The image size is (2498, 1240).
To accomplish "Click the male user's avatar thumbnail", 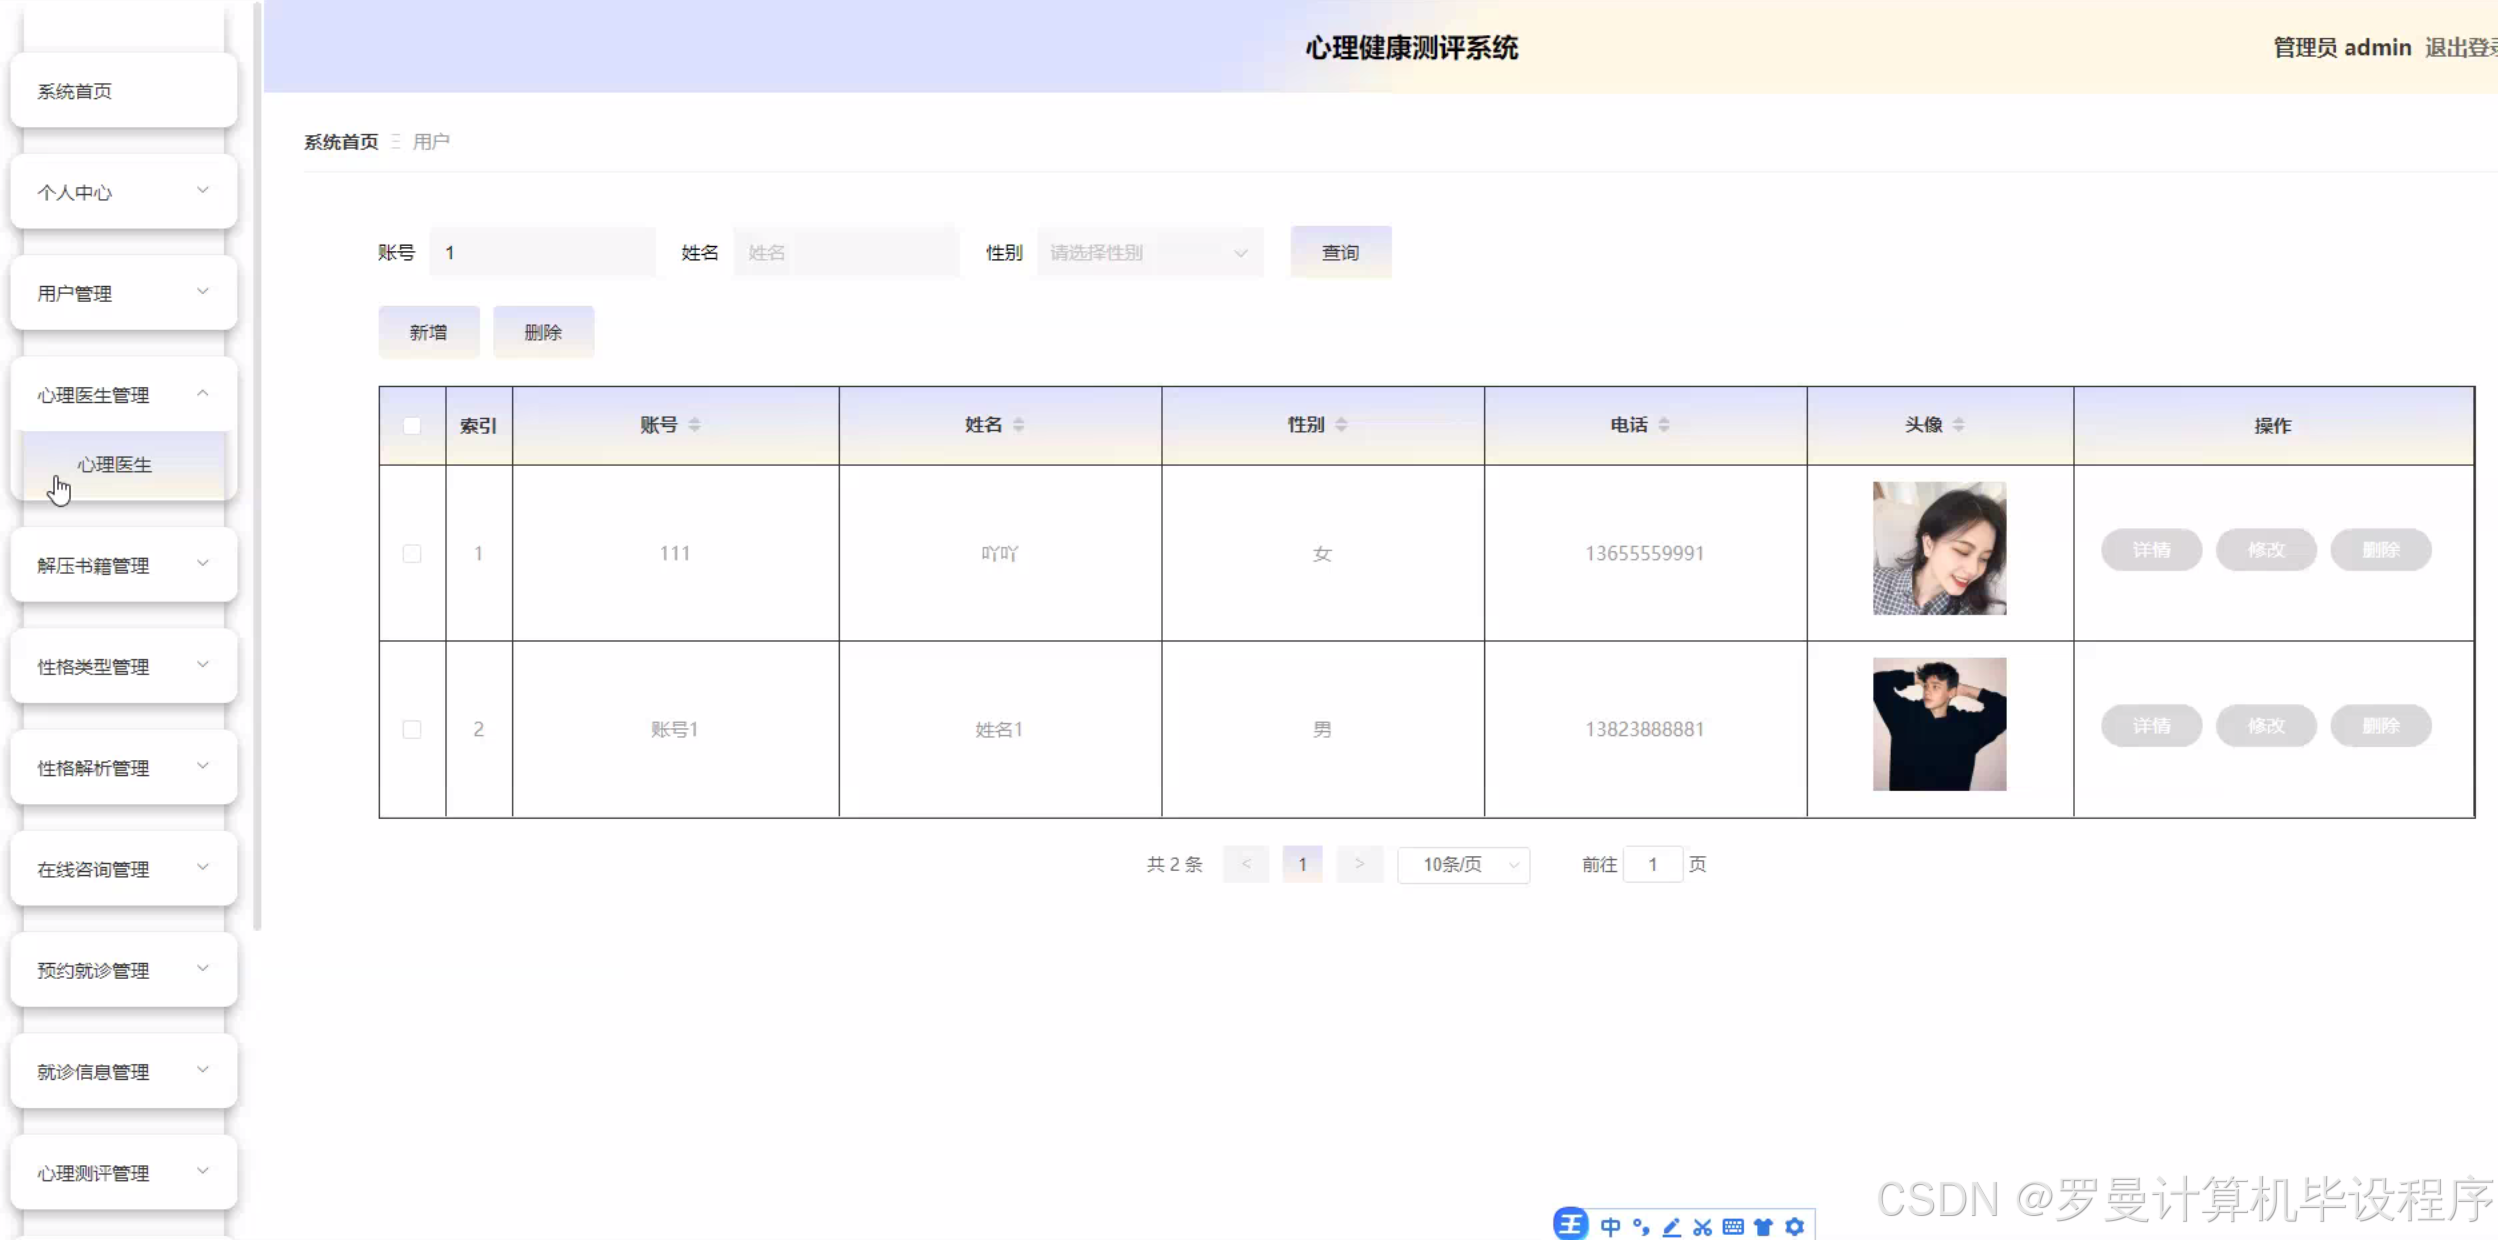I will (1939, 724).
